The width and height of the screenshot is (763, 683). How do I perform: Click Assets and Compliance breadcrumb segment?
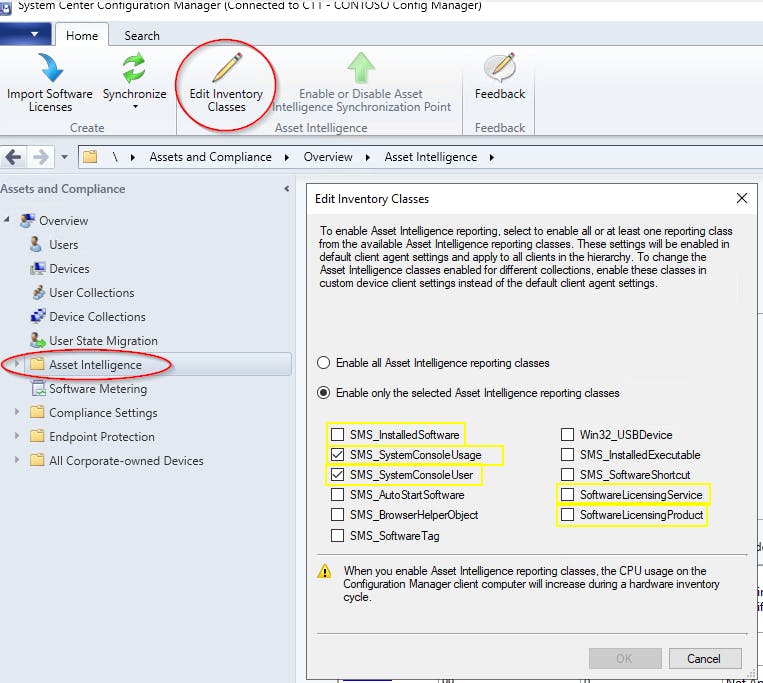[210, 157]
